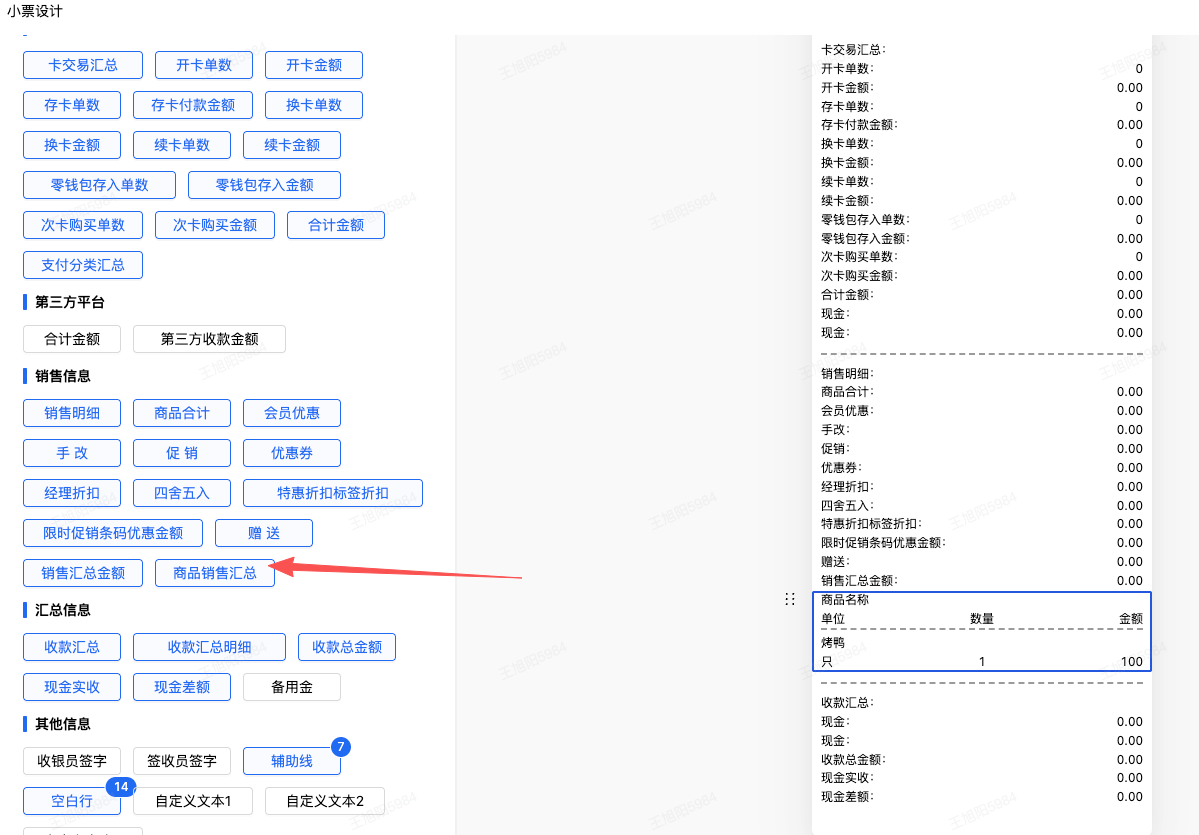Image resolution: width=1199 pixels, height=835 pixels.
Task: Toggle the 收款汇总 tag
Action: pos(72,647)
